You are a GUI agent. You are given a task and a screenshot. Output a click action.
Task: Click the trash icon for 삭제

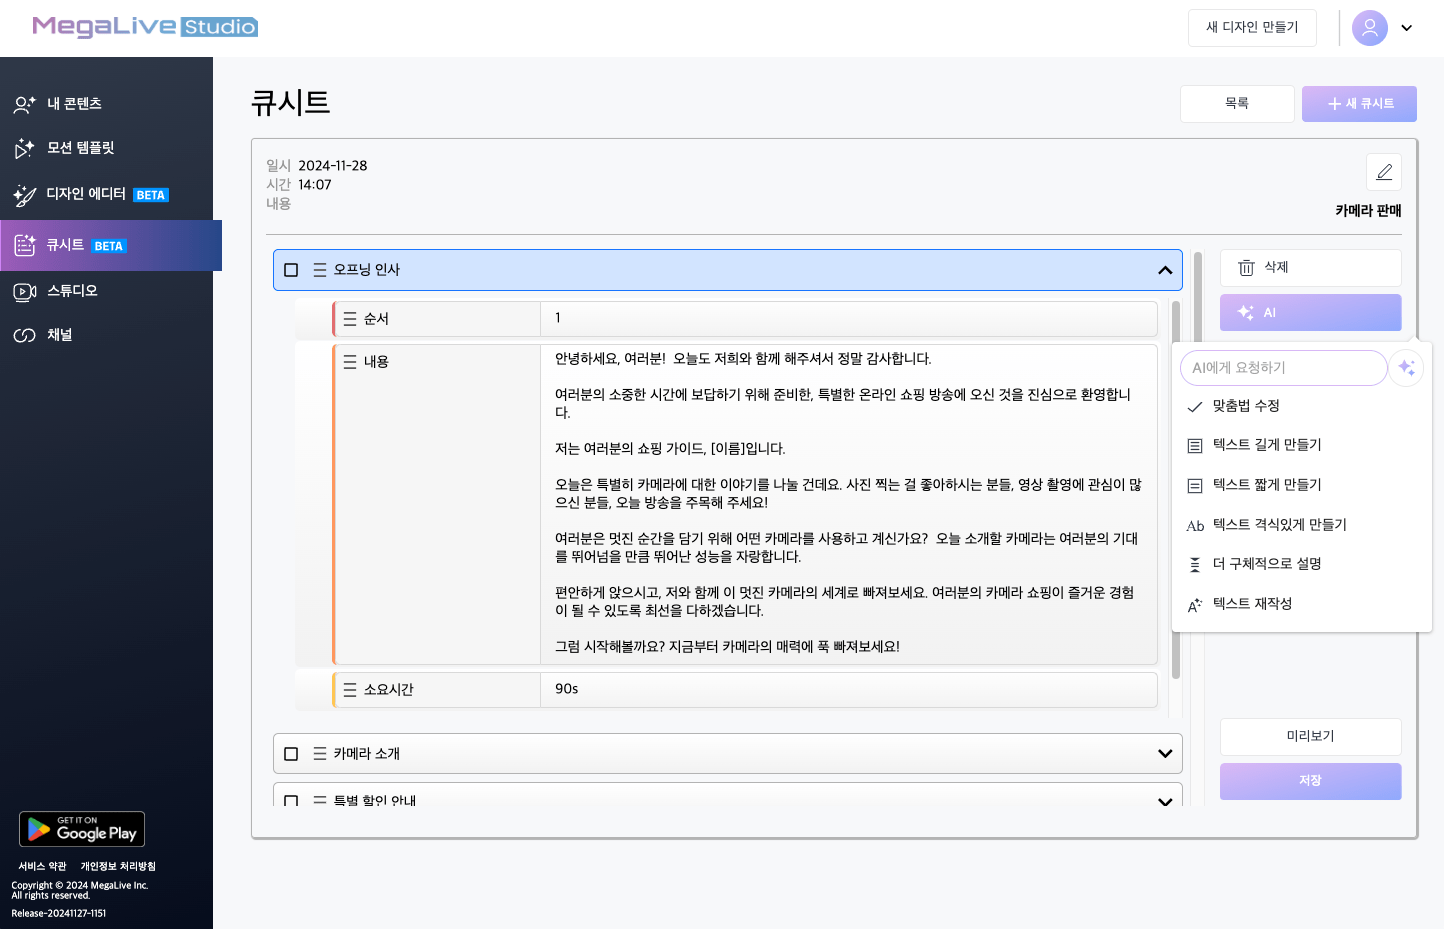pos(1246,268)
